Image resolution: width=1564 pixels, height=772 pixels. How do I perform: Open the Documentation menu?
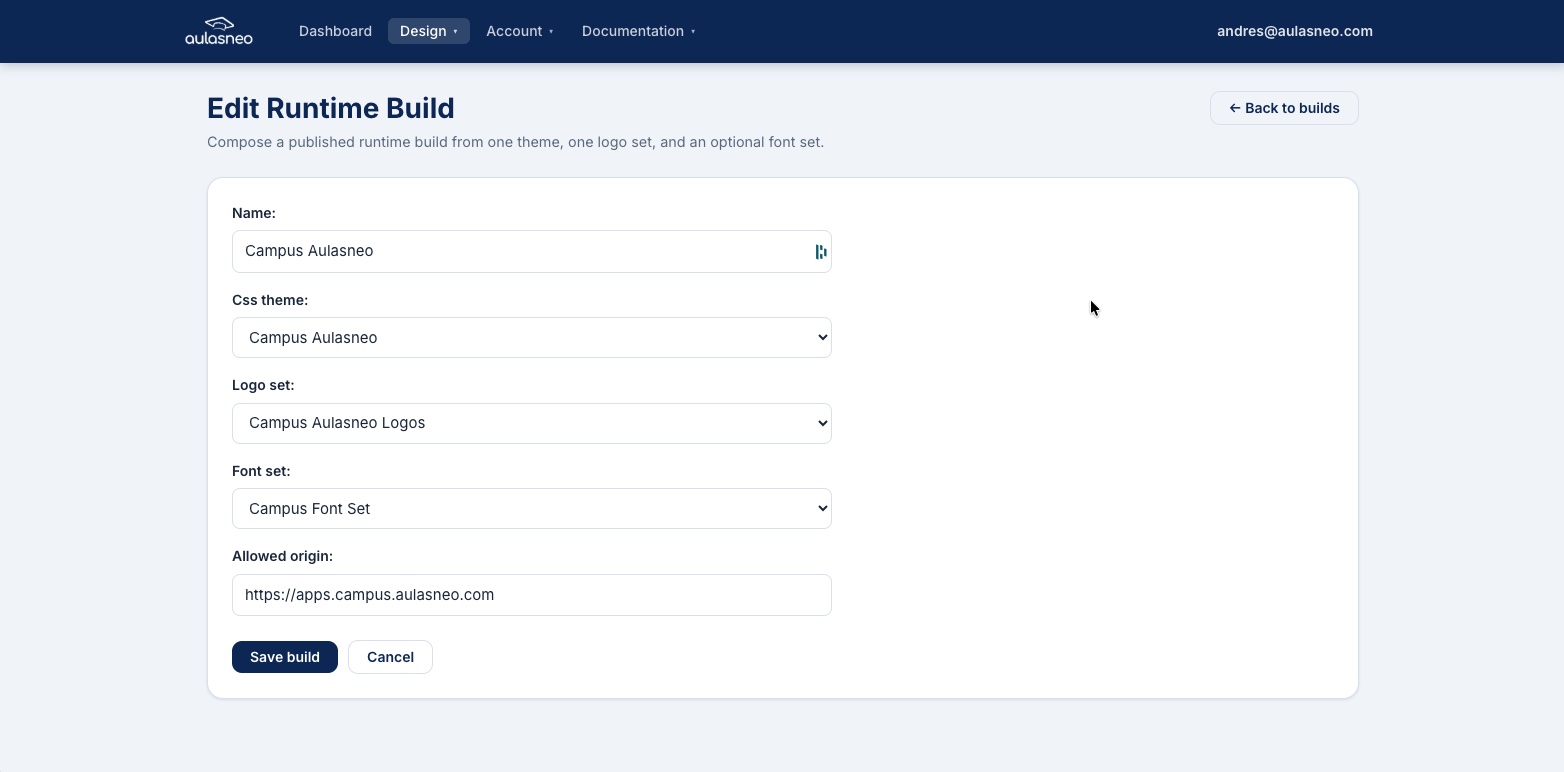(632, 31)
